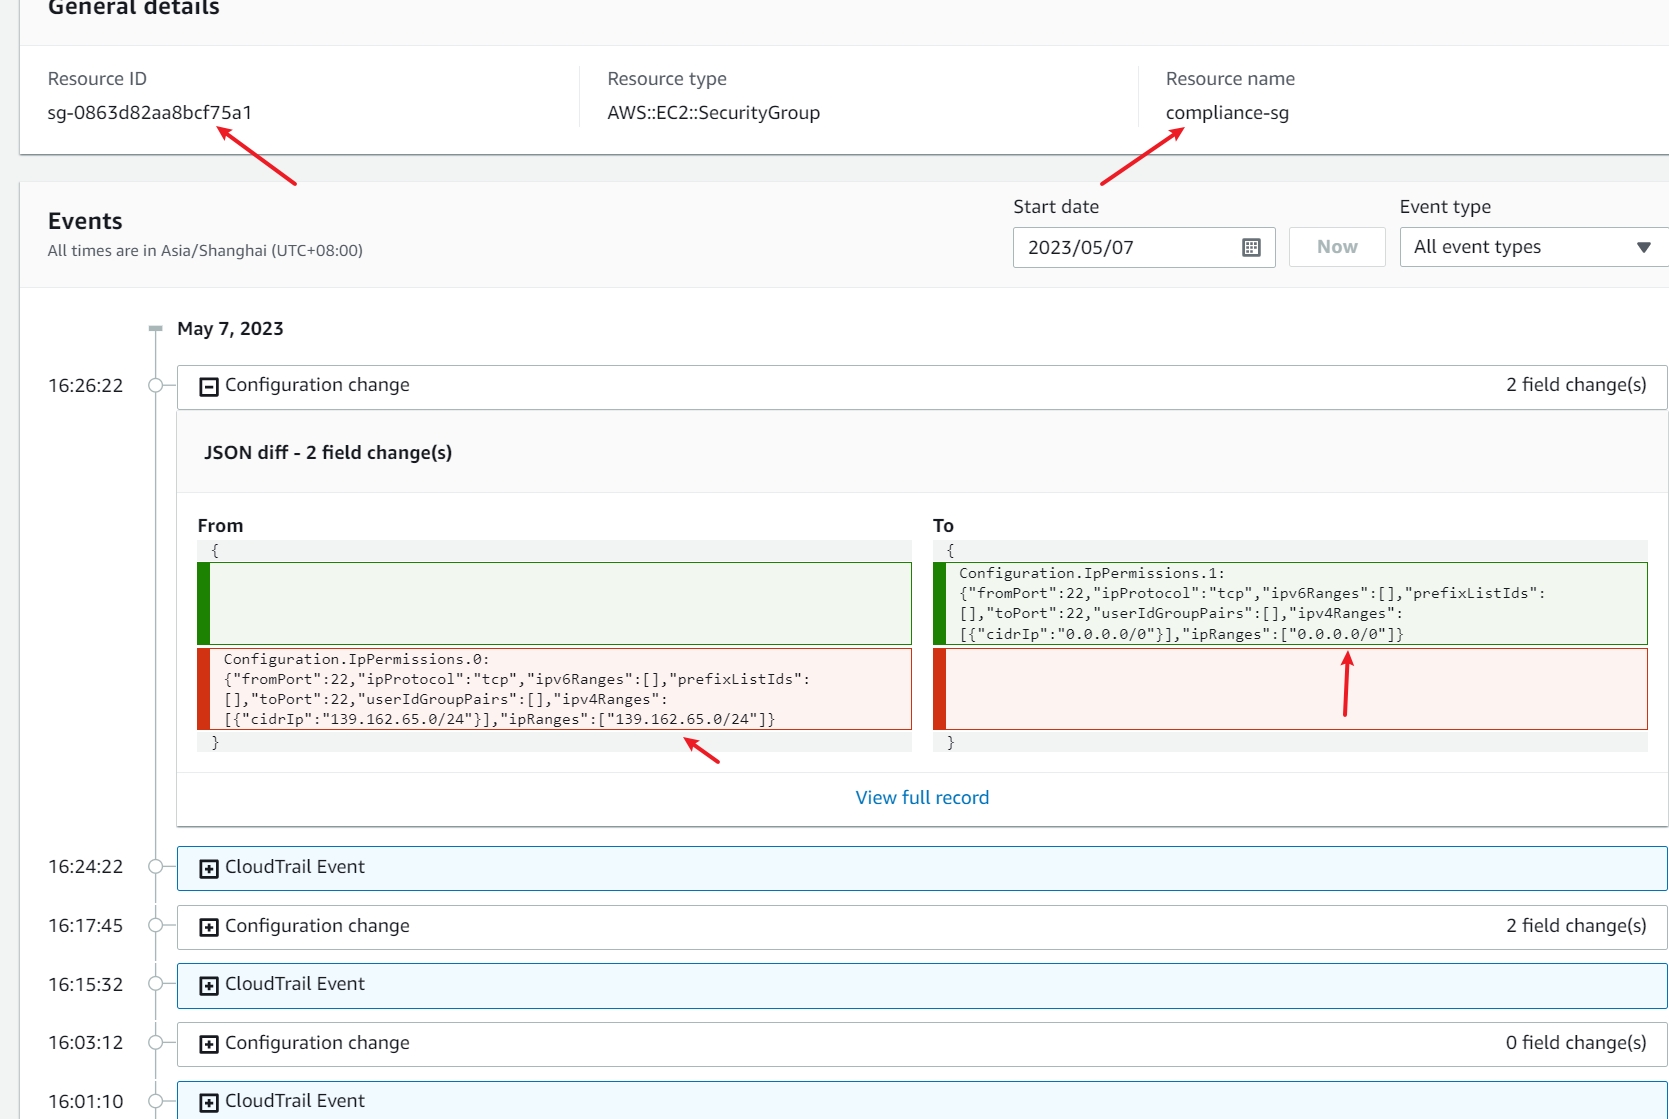Collapse the 16:26:22 Configuration change event

click(x=209, y=387)
